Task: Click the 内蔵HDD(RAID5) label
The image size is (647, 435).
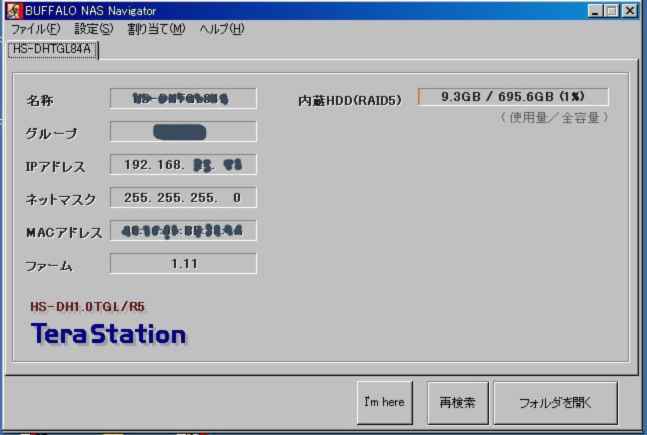Action: pos(349,100)
